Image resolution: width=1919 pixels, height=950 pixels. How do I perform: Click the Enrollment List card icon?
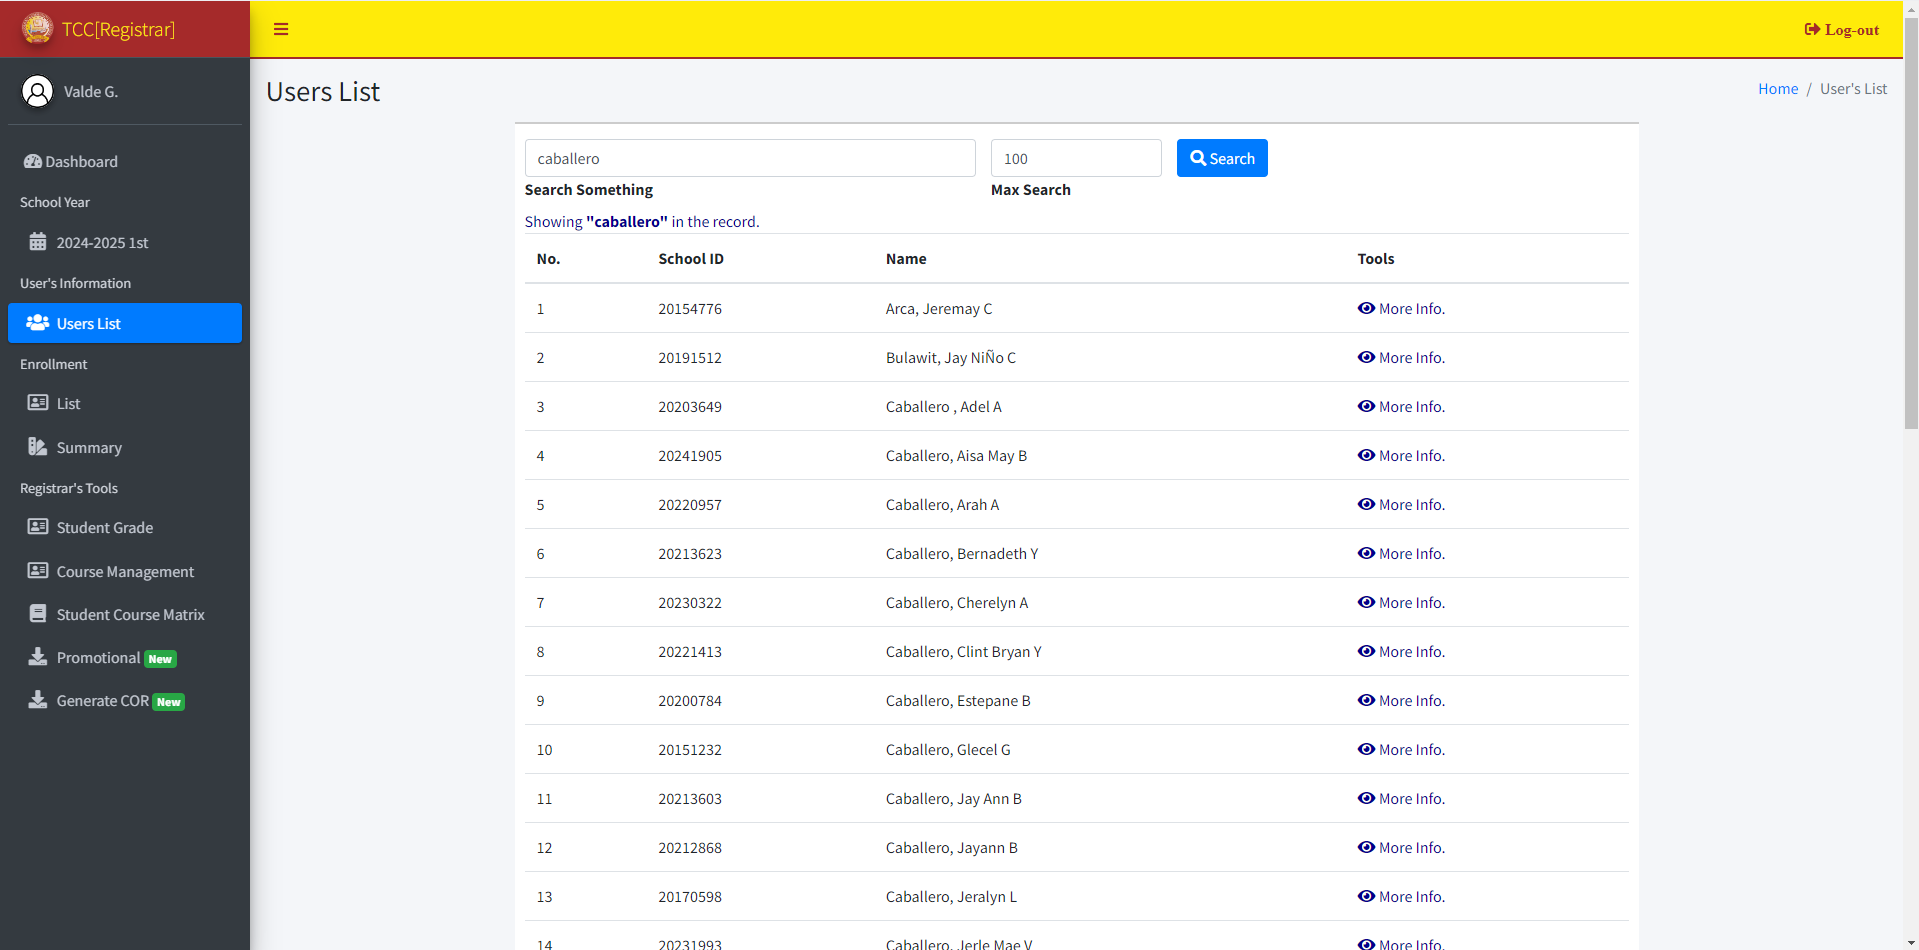tap(38, 403)
